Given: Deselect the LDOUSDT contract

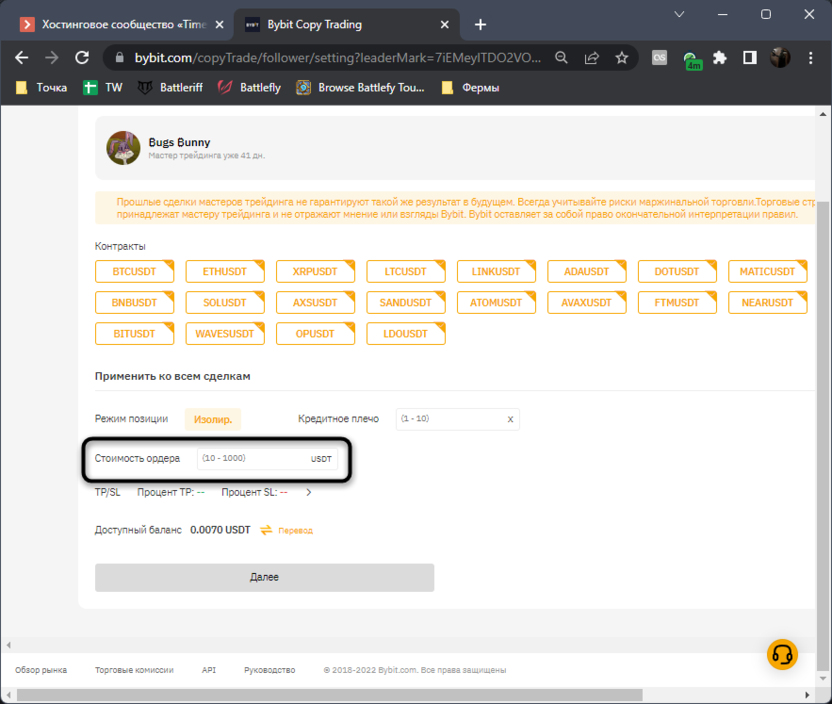Looking at the screenshot, I should pos(405,333).
